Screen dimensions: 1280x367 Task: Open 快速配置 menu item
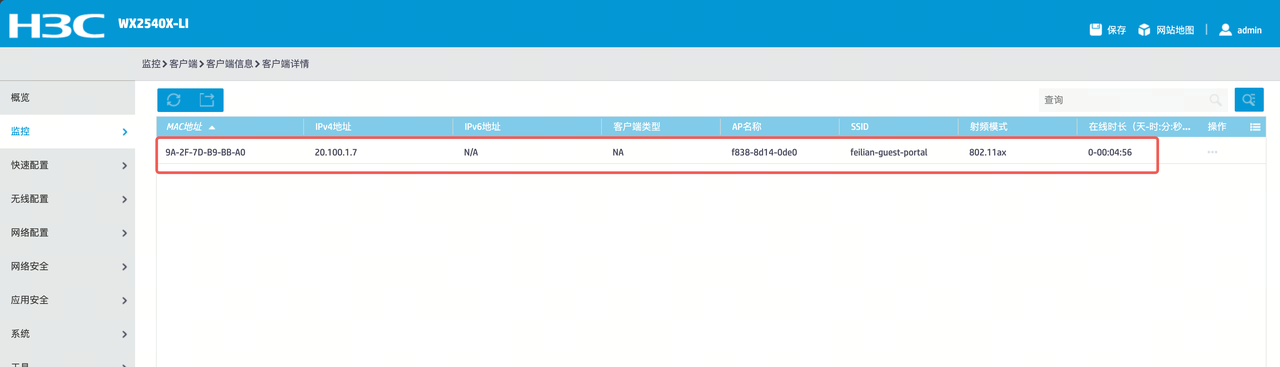click(67, 165)
